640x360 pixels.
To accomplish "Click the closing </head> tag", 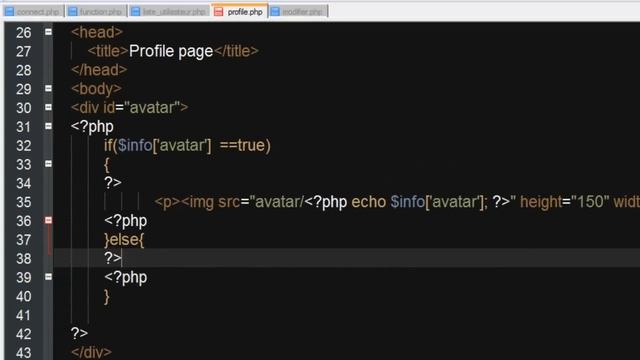I will click(x=99, y=70).
